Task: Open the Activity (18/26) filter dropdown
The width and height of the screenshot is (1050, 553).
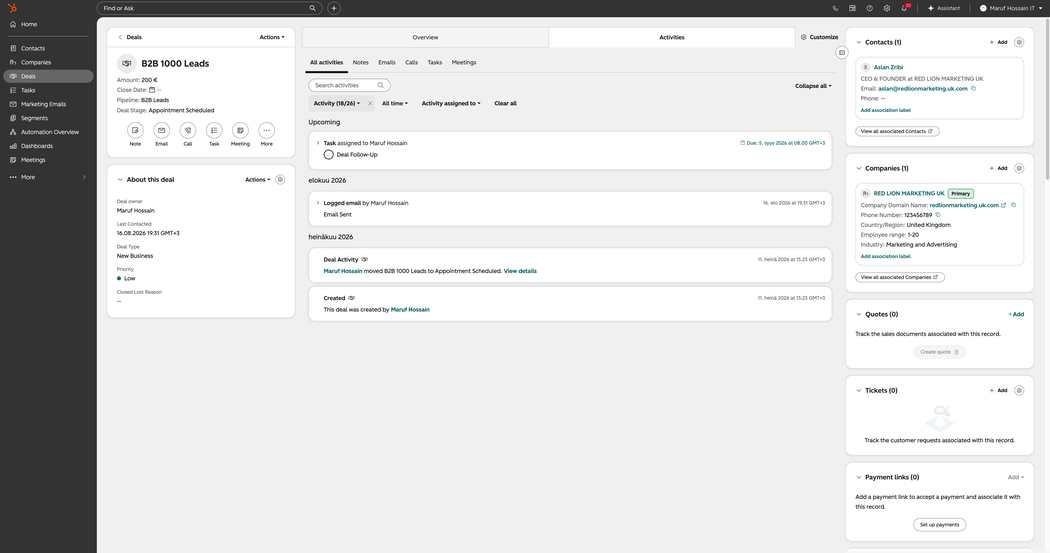Action: (337, 104)
